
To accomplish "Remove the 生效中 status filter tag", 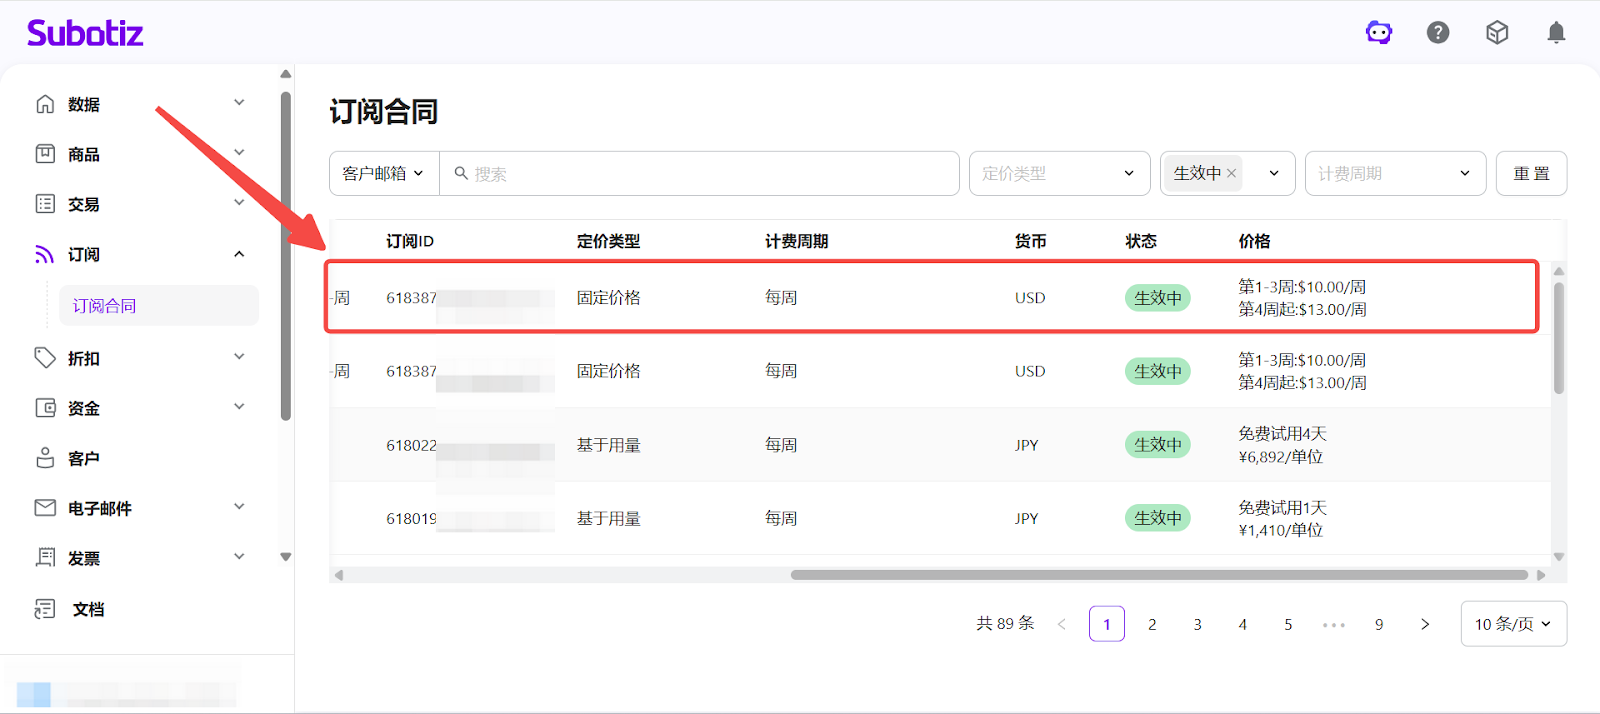I will 1232,173.
